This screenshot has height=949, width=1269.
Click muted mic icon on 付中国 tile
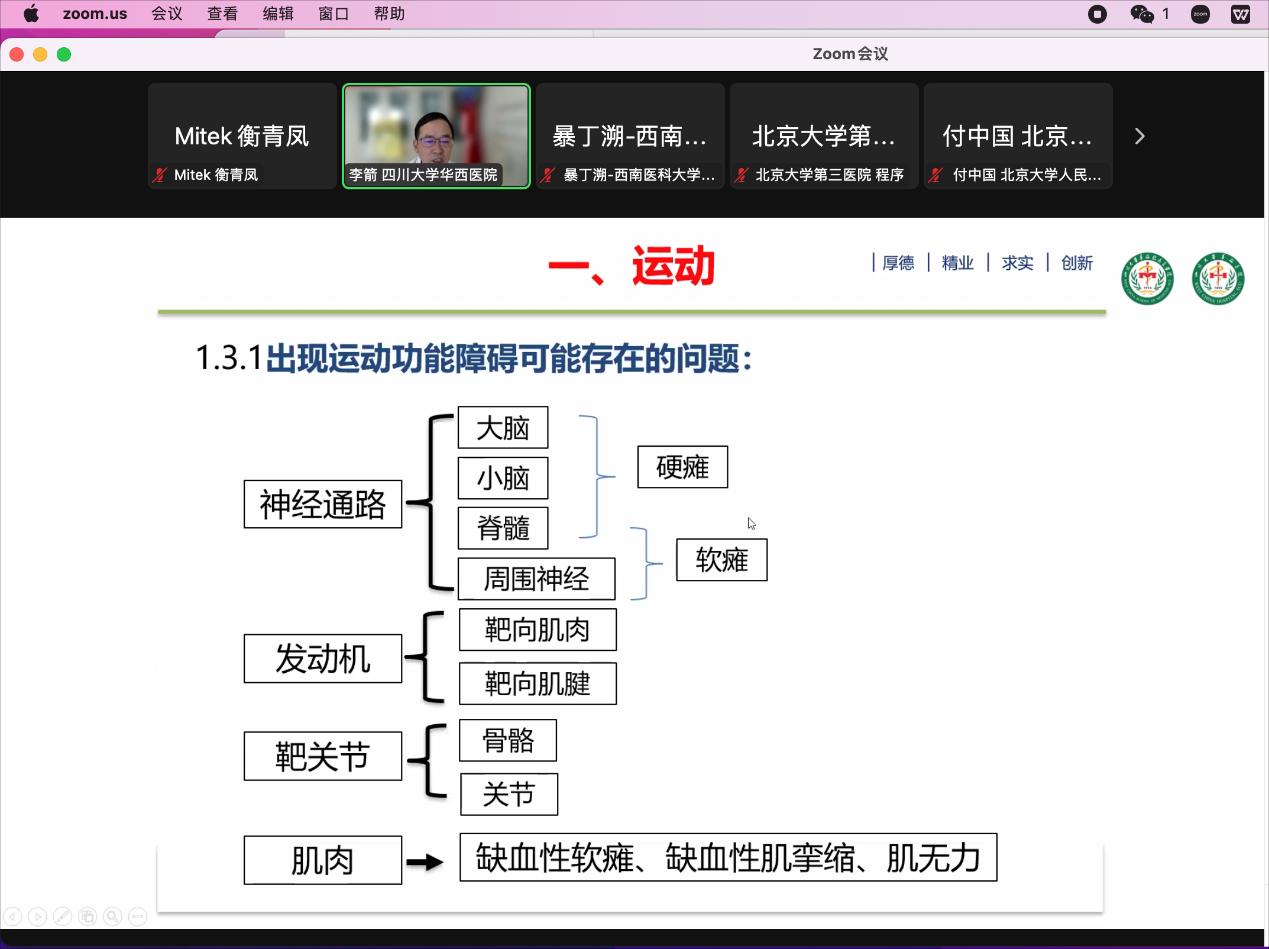(x=936, y=175)
